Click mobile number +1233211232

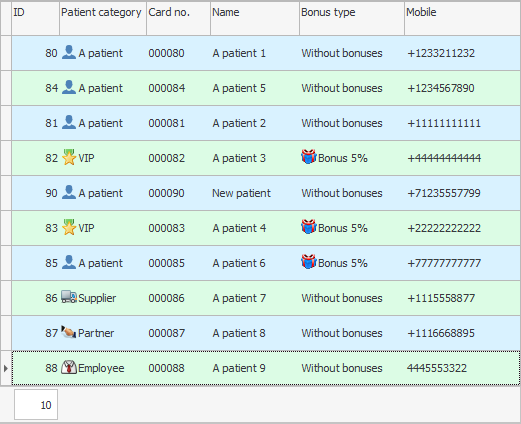[x=441, y=53]
